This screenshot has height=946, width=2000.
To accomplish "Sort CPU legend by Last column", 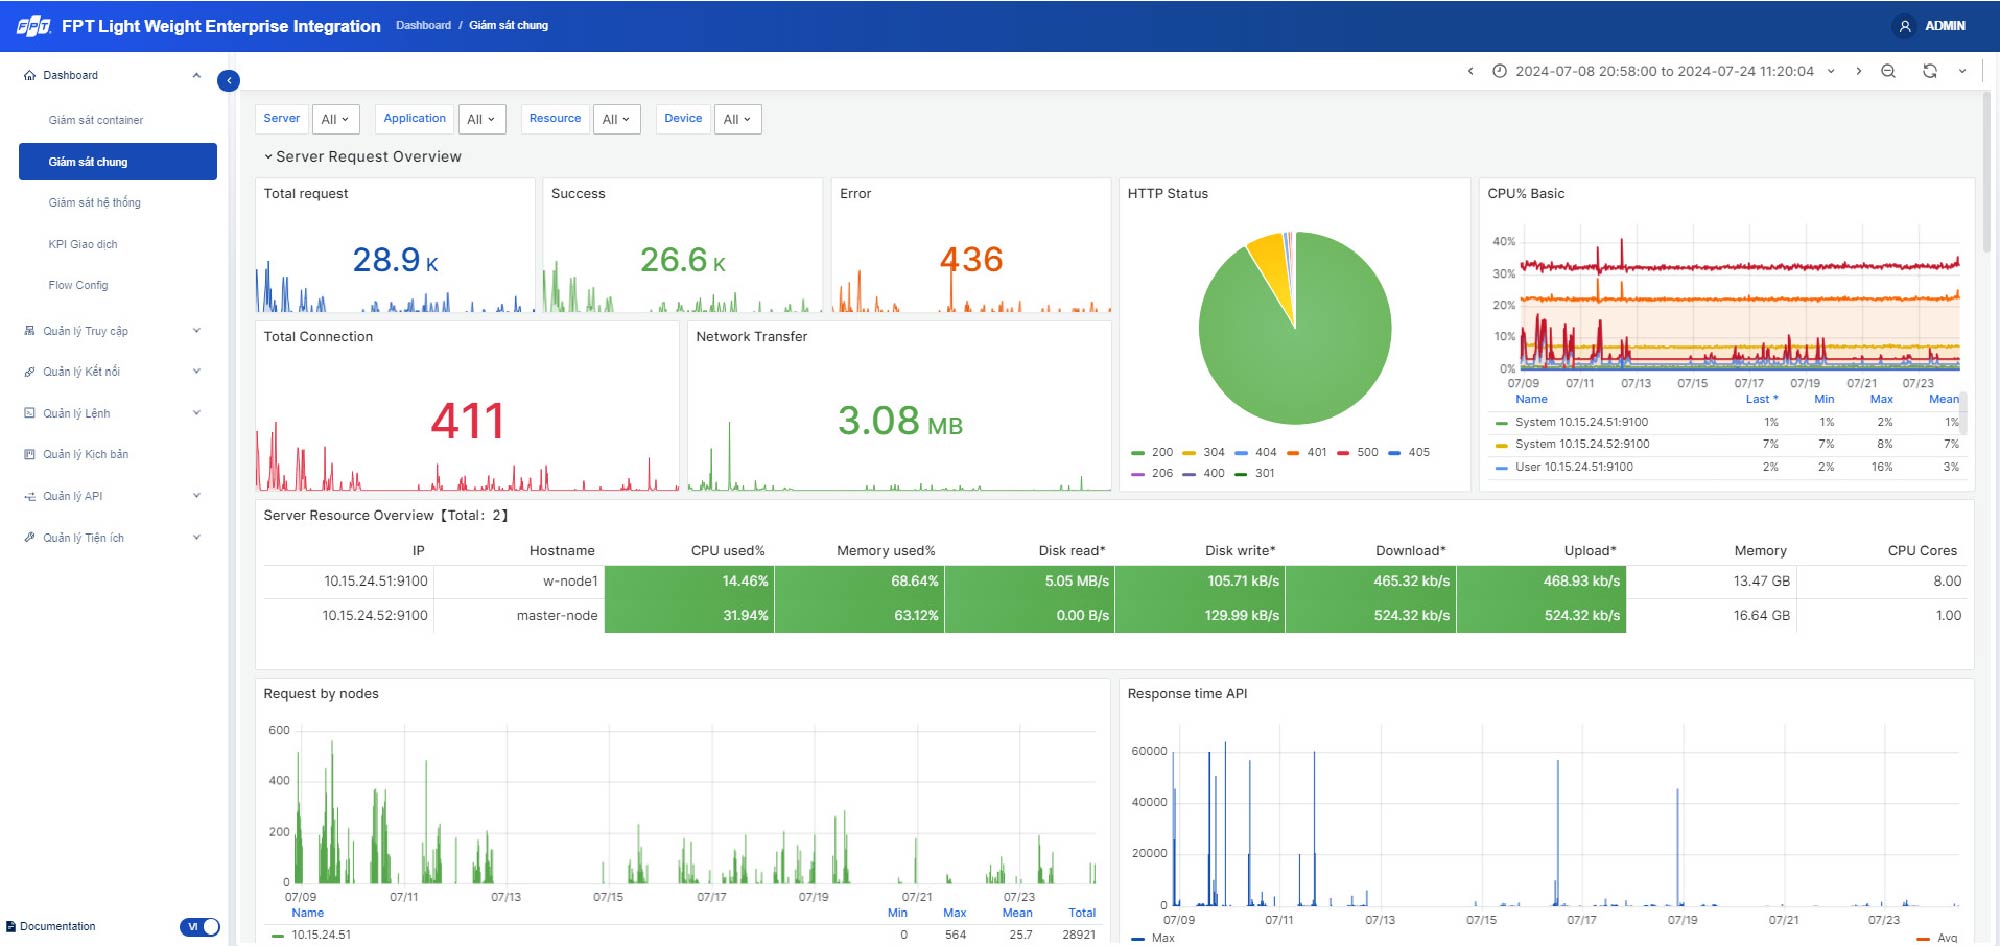I will 1761,399.
